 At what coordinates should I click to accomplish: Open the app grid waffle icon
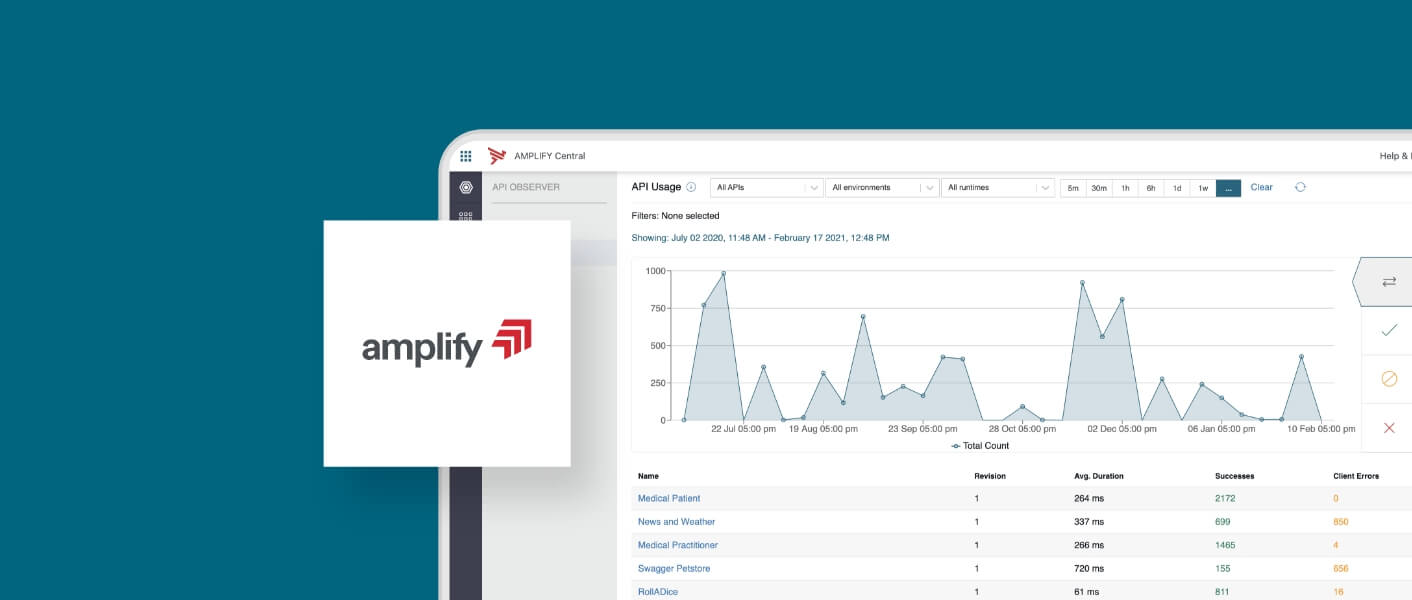point(465,156)
